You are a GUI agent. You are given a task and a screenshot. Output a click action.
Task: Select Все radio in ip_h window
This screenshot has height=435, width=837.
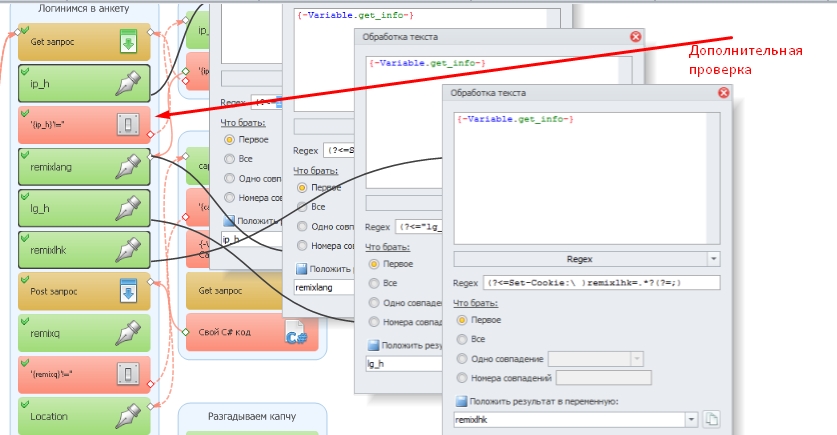tap(230, 159)
